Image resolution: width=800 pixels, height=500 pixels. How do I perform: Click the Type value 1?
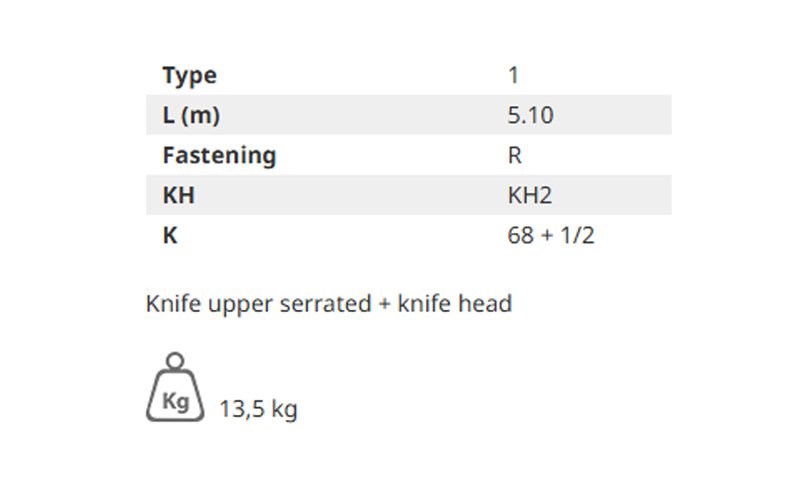[x=513, y=75]
